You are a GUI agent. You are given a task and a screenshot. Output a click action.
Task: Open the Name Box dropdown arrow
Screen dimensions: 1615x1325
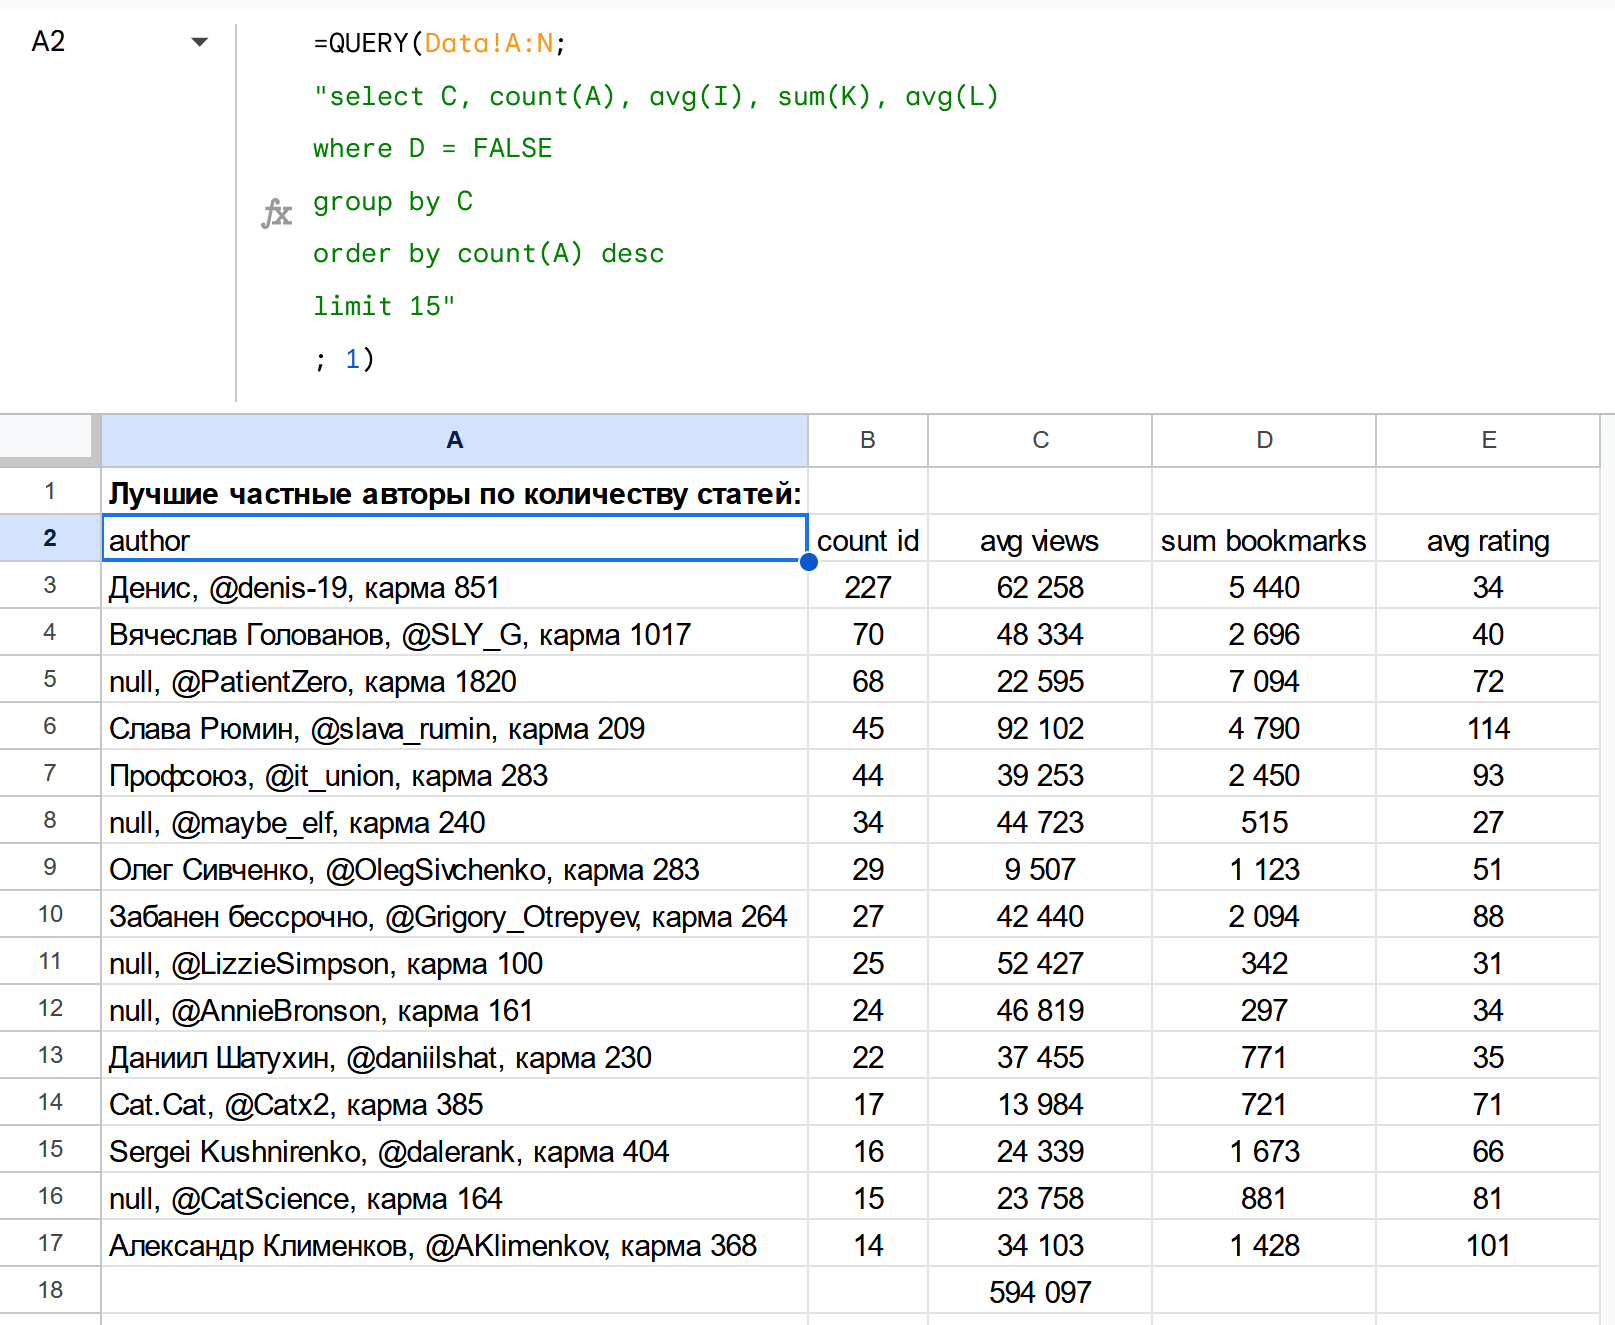click(x=199, y=42)
